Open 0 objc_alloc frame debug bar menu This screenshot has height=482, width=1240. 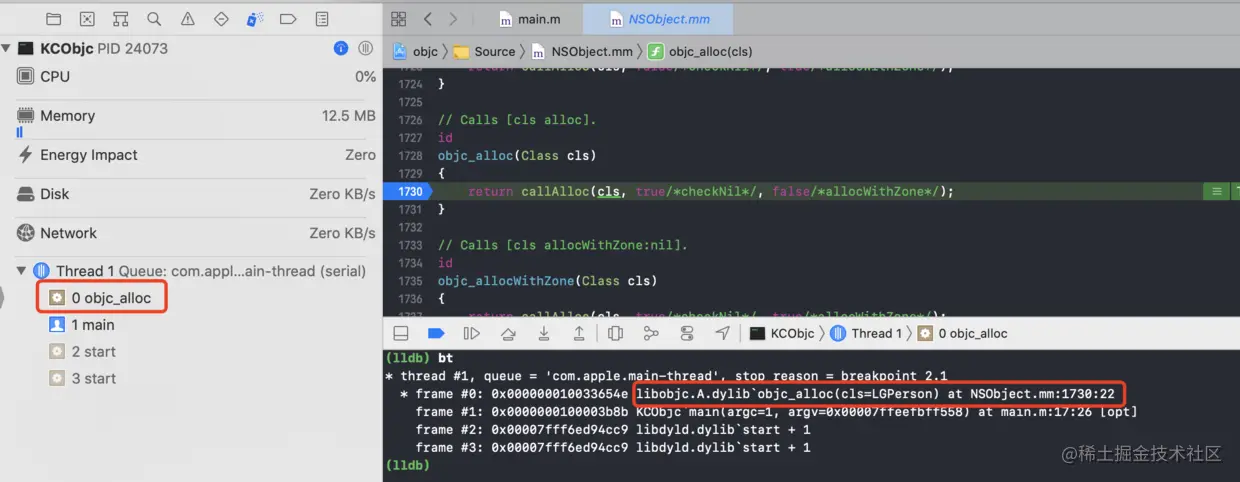pyautogui.click(x=962, y=333)
